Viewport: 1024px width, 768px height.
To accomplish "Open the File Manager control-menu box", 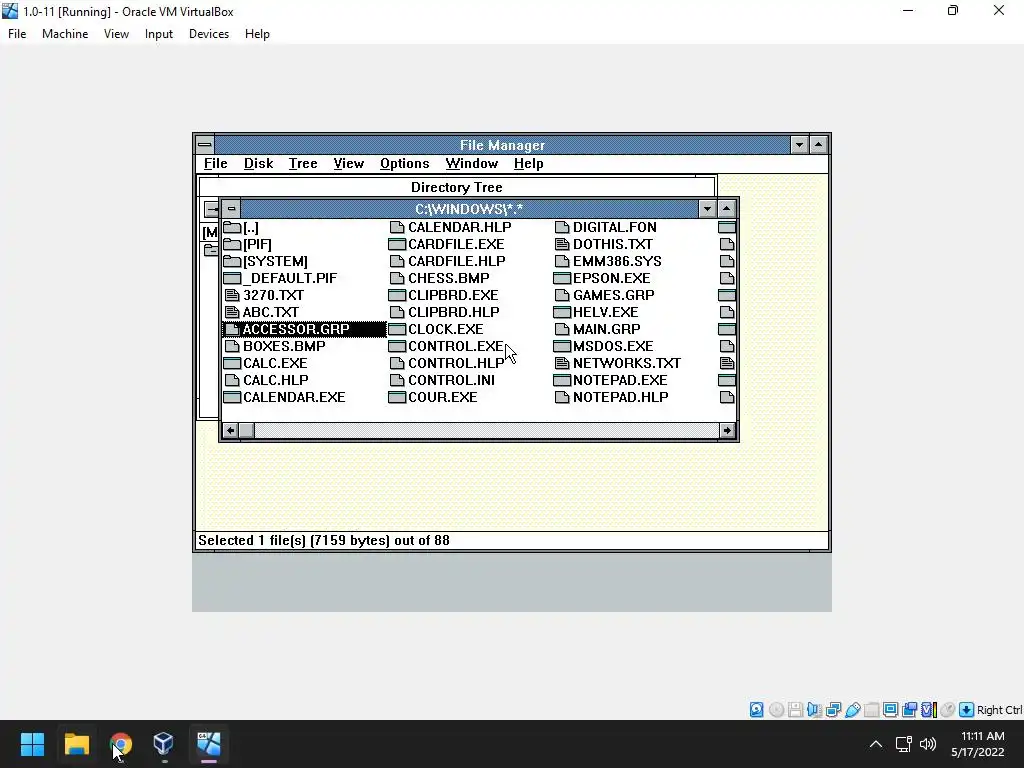I will [204, 145].
